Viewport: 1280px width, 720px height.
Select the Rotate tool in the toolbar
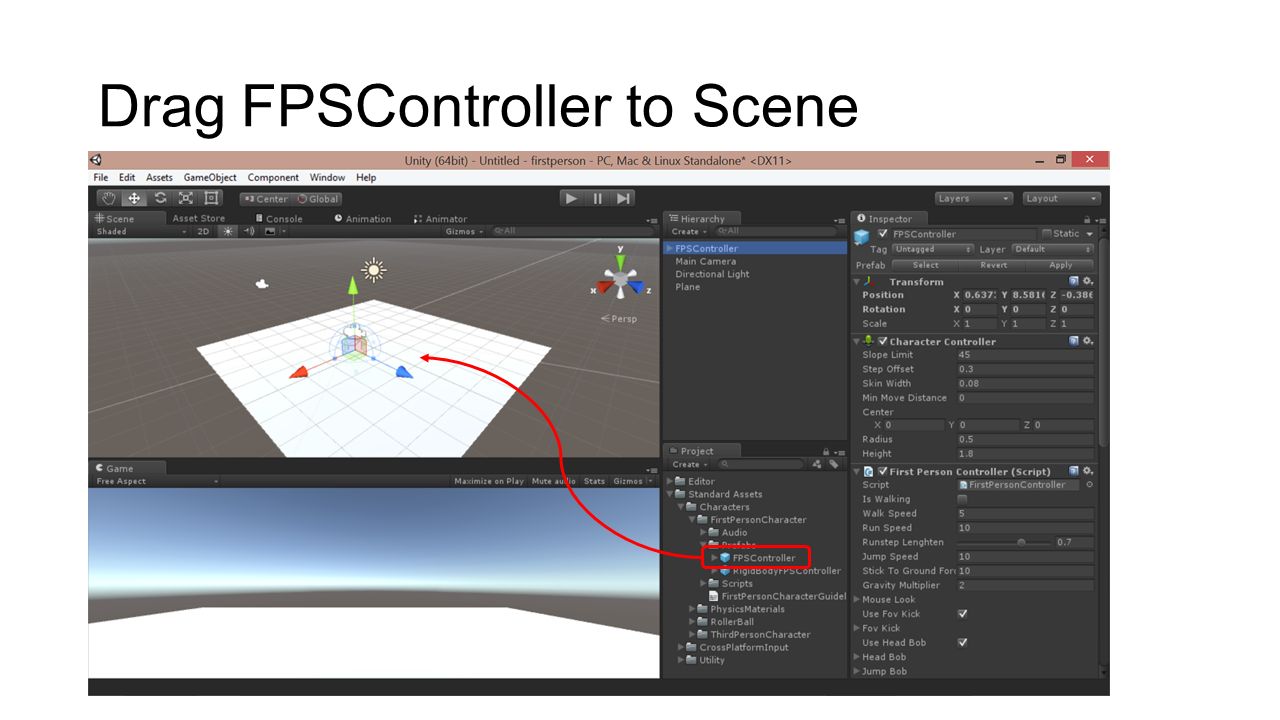(x=160, y=198)
